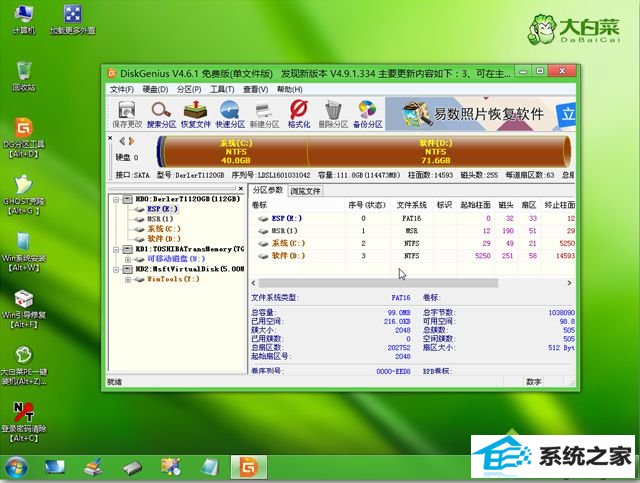Close the tree panel with its x button
The image size is (640, 483).
coord(241,189)
